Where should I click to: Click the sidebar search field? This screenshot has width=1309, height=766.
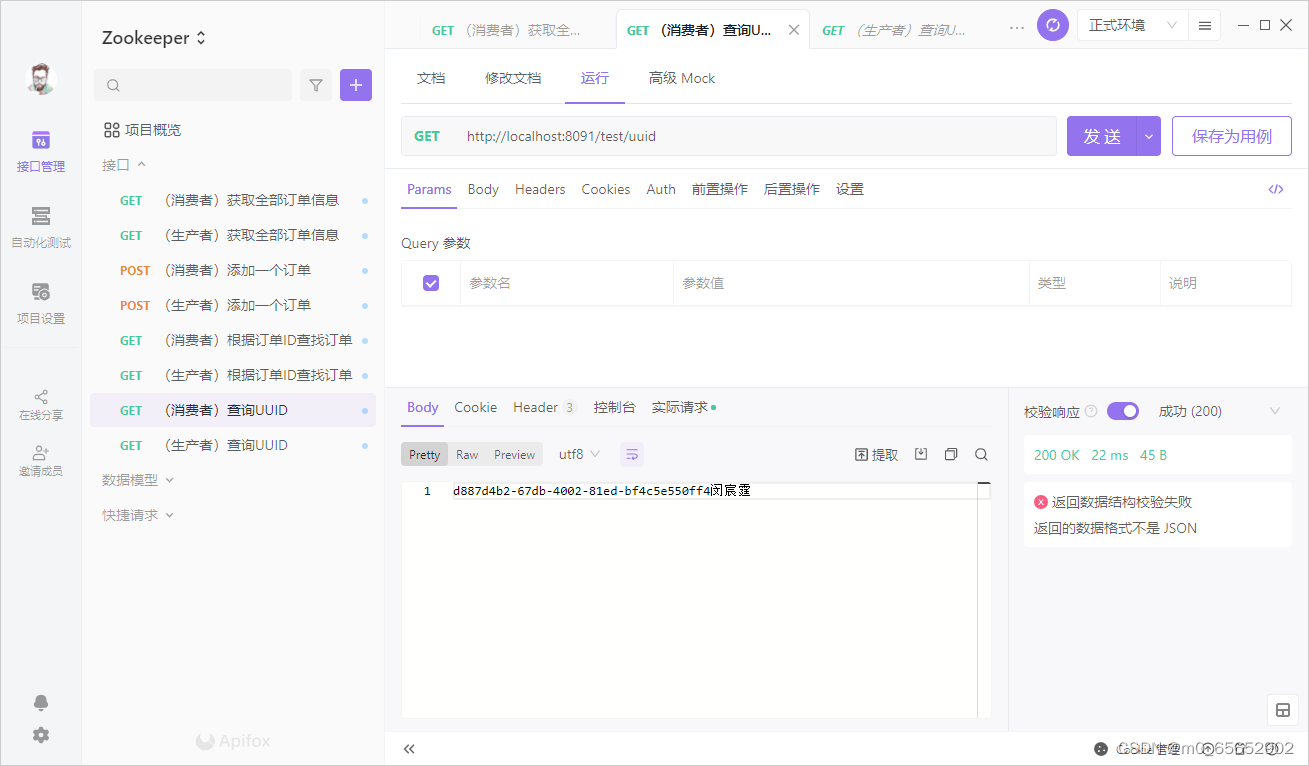coord(193,85)
